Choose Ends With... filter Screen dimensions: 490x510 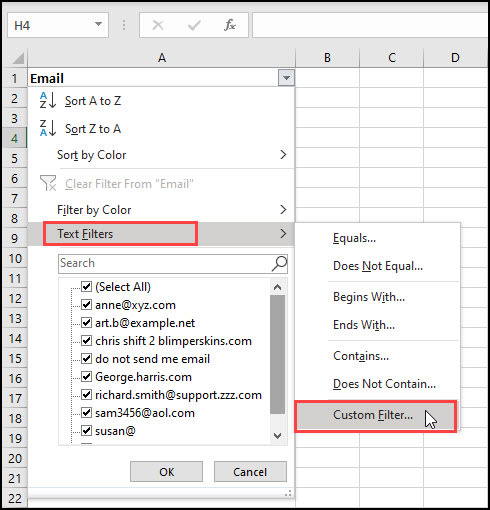377,325
